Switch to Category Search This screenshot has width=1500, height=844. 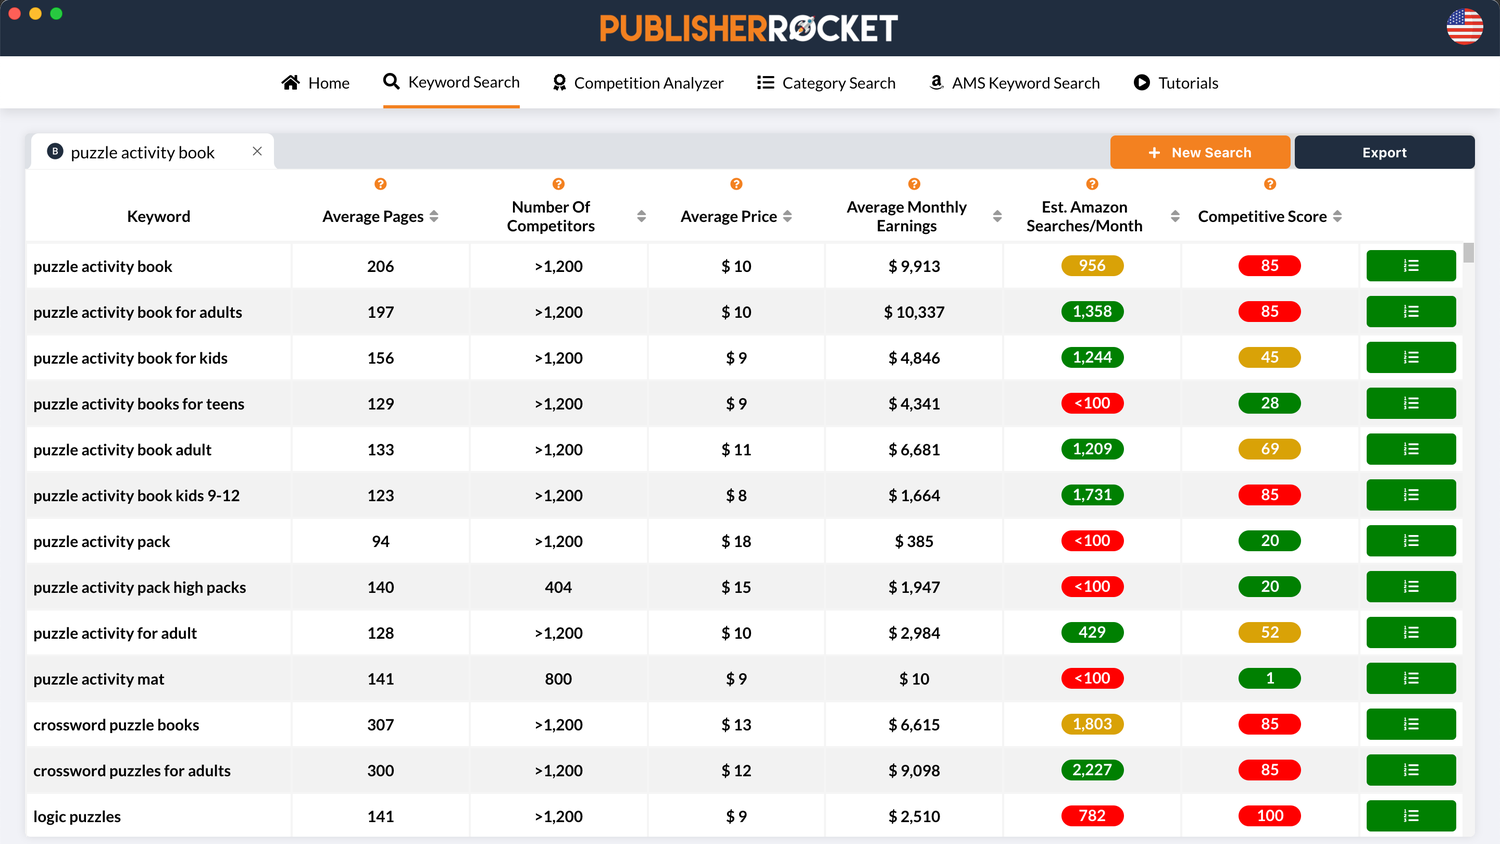click(x=826, y=83)
